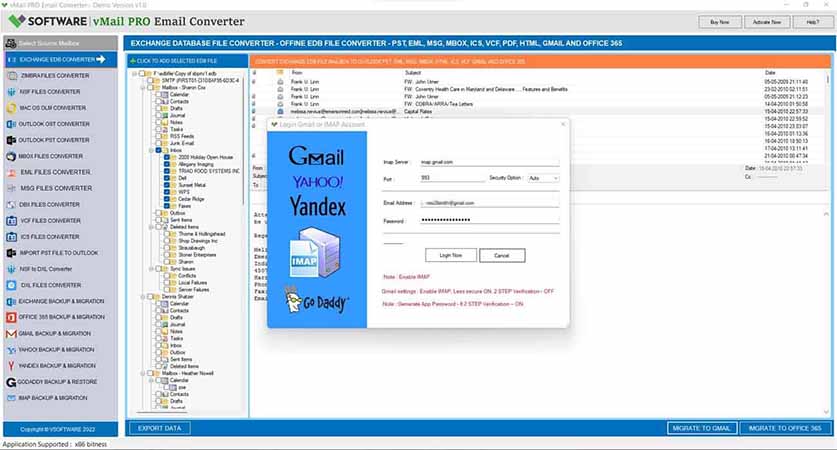
Task: Check the Junk E-mail folder checkbox
Action: (x=159, y=143)
